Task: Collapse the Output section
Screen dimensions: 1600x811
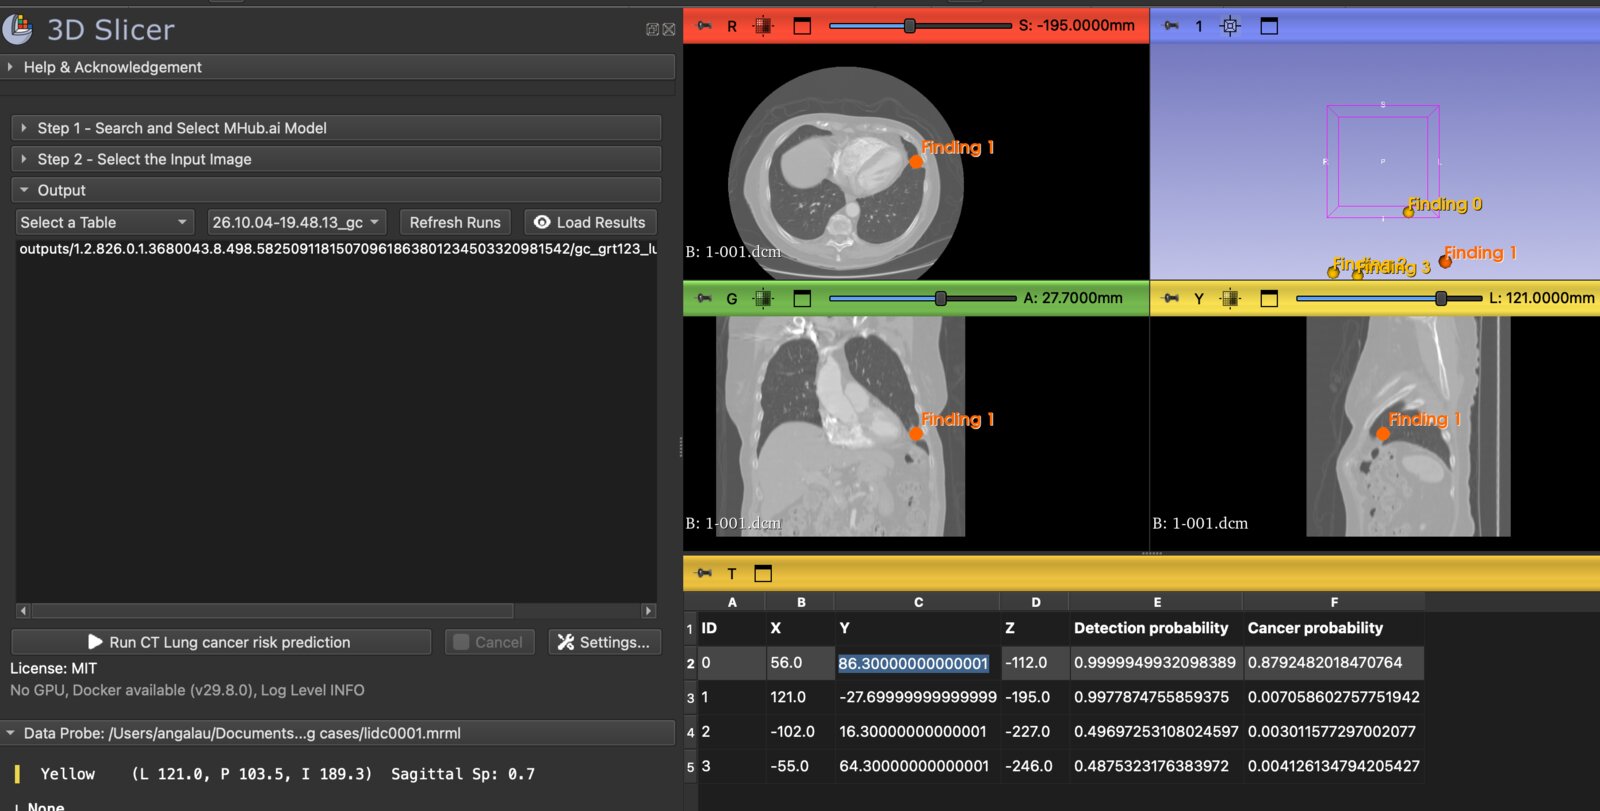Action: click(336, 190)
